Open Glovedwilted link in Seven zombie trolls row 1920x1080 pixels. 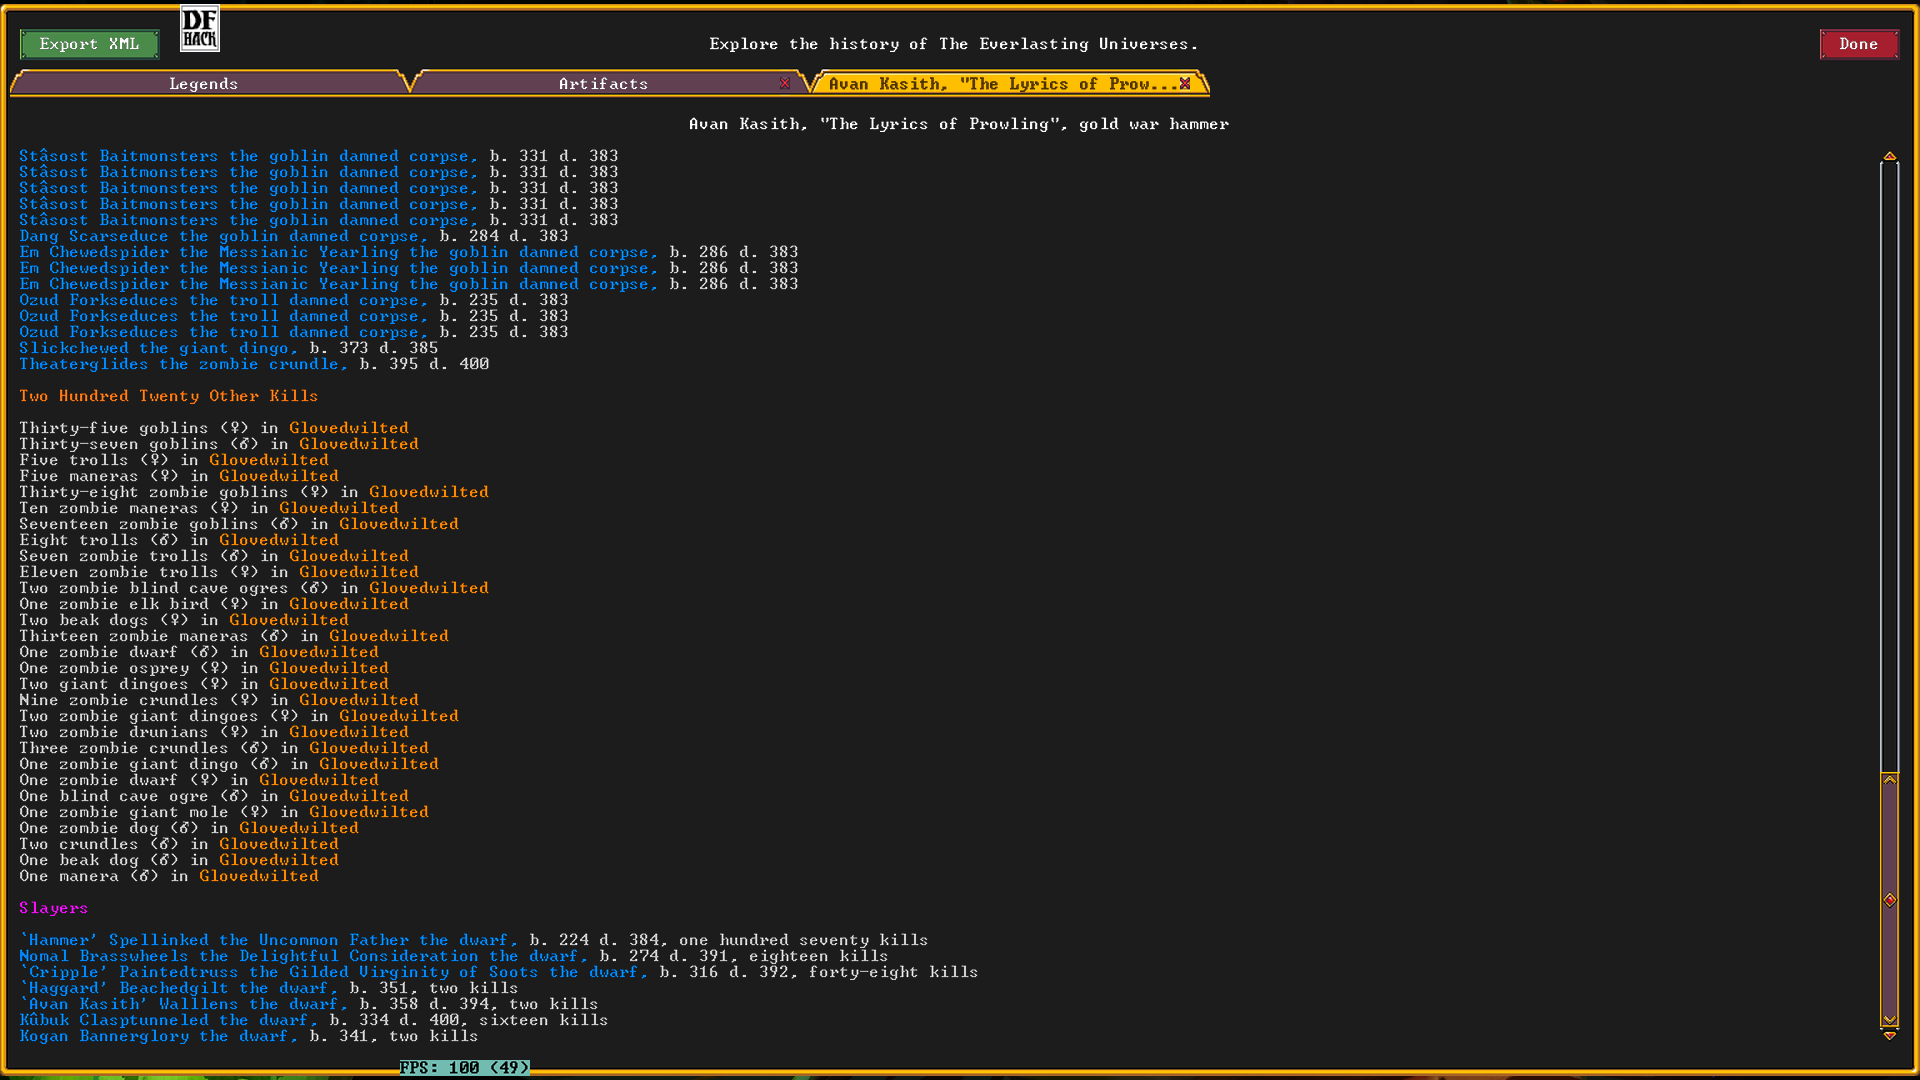tap(349, 557)
